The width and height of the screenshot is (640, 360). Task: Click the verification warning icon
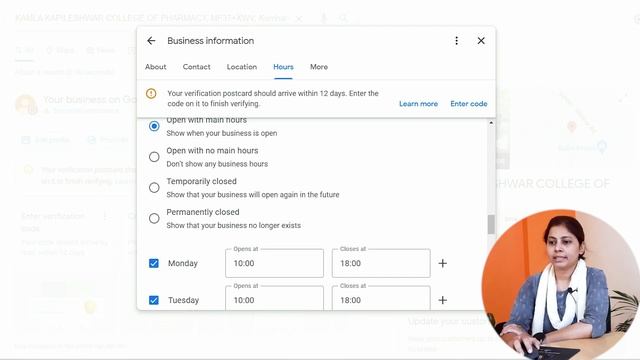pyautogui.click(x=151, y=93)
